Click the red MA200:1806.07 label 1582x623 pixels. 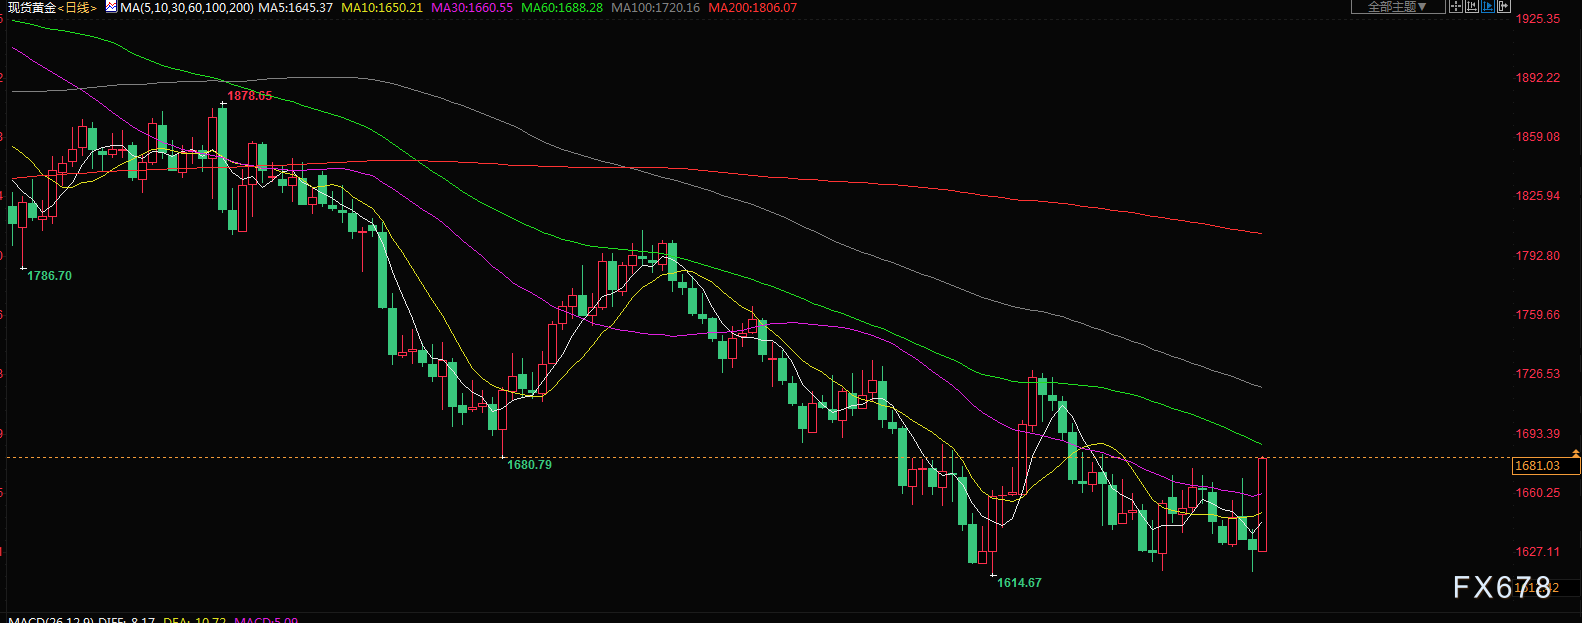[x=752, y=8]
